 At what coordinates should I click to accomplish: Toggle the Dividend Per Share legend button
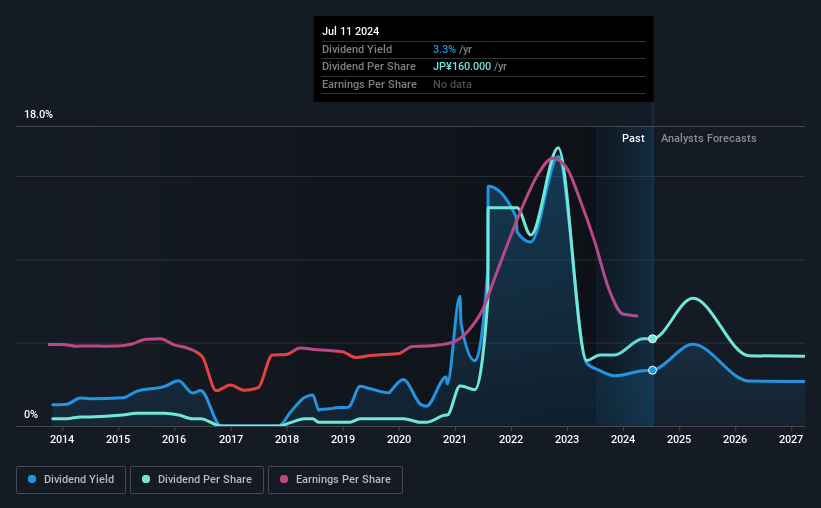tap(197, 480)
